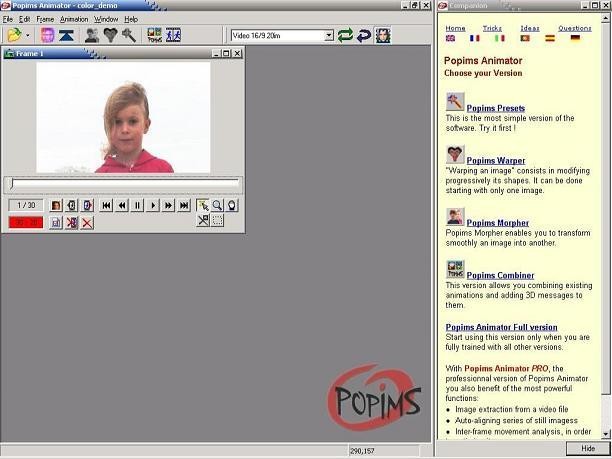The height and width of the screenshot is (459, 612).
Task: Open the Popims Animator Full version link
Action: point(502,327)
